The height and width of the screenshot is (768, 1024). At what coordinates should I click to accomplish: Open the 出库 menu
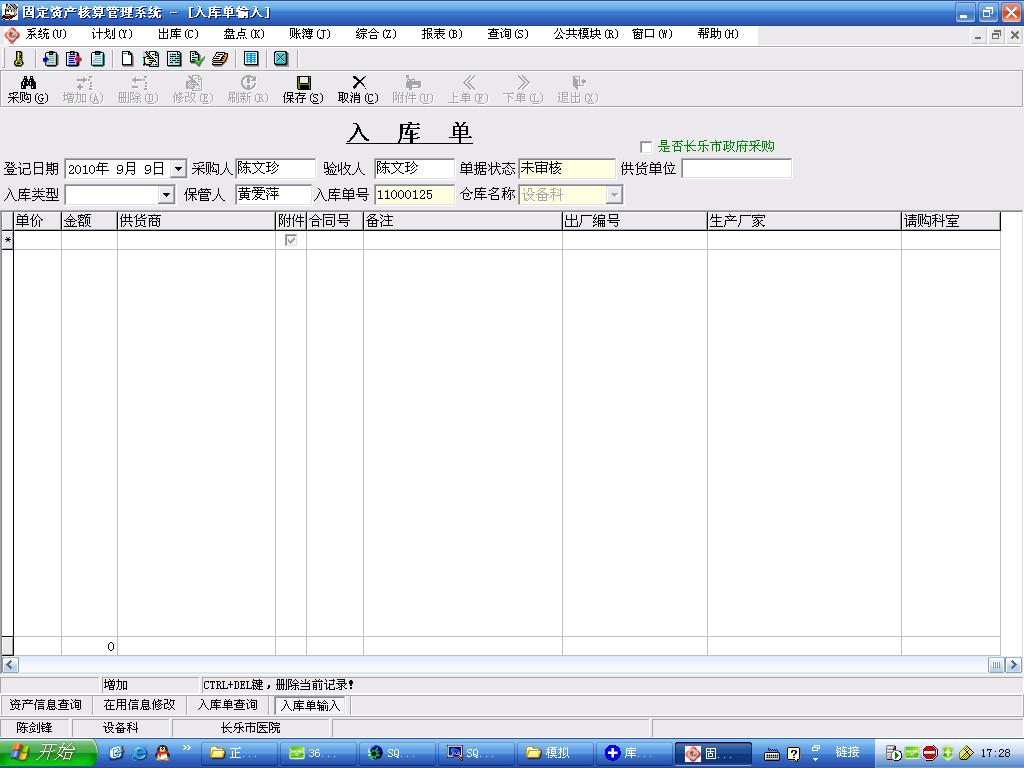(177, 34)
